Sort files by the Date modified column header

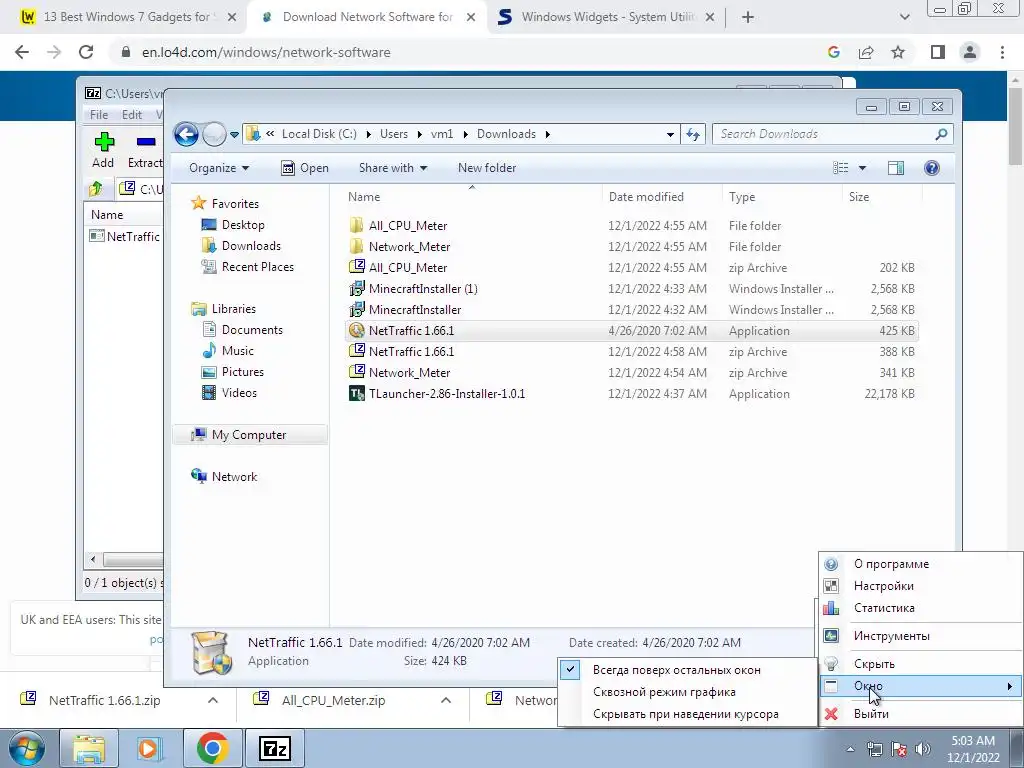point(662,197)
